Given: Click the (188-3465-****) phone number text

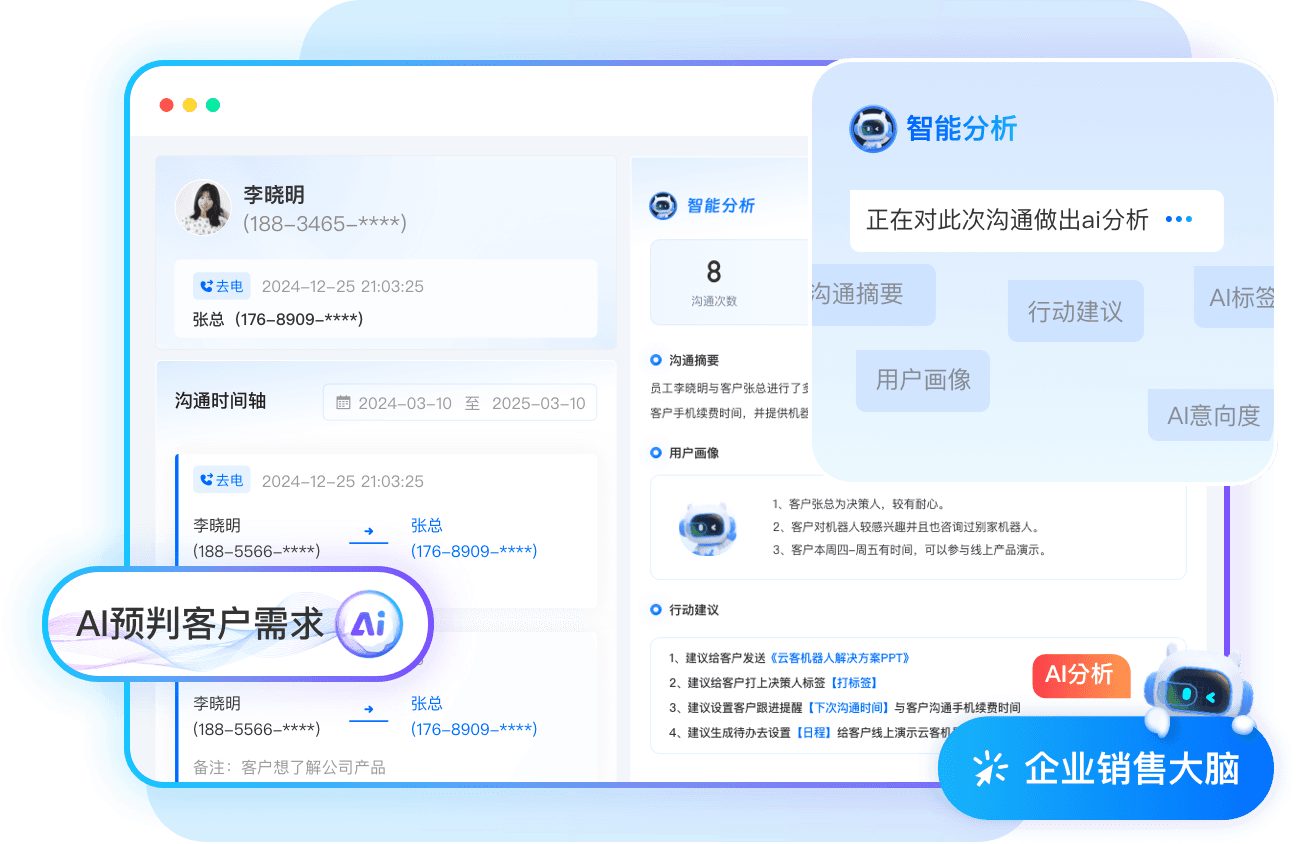Looking at the screenshot, I should pos(325,223).
